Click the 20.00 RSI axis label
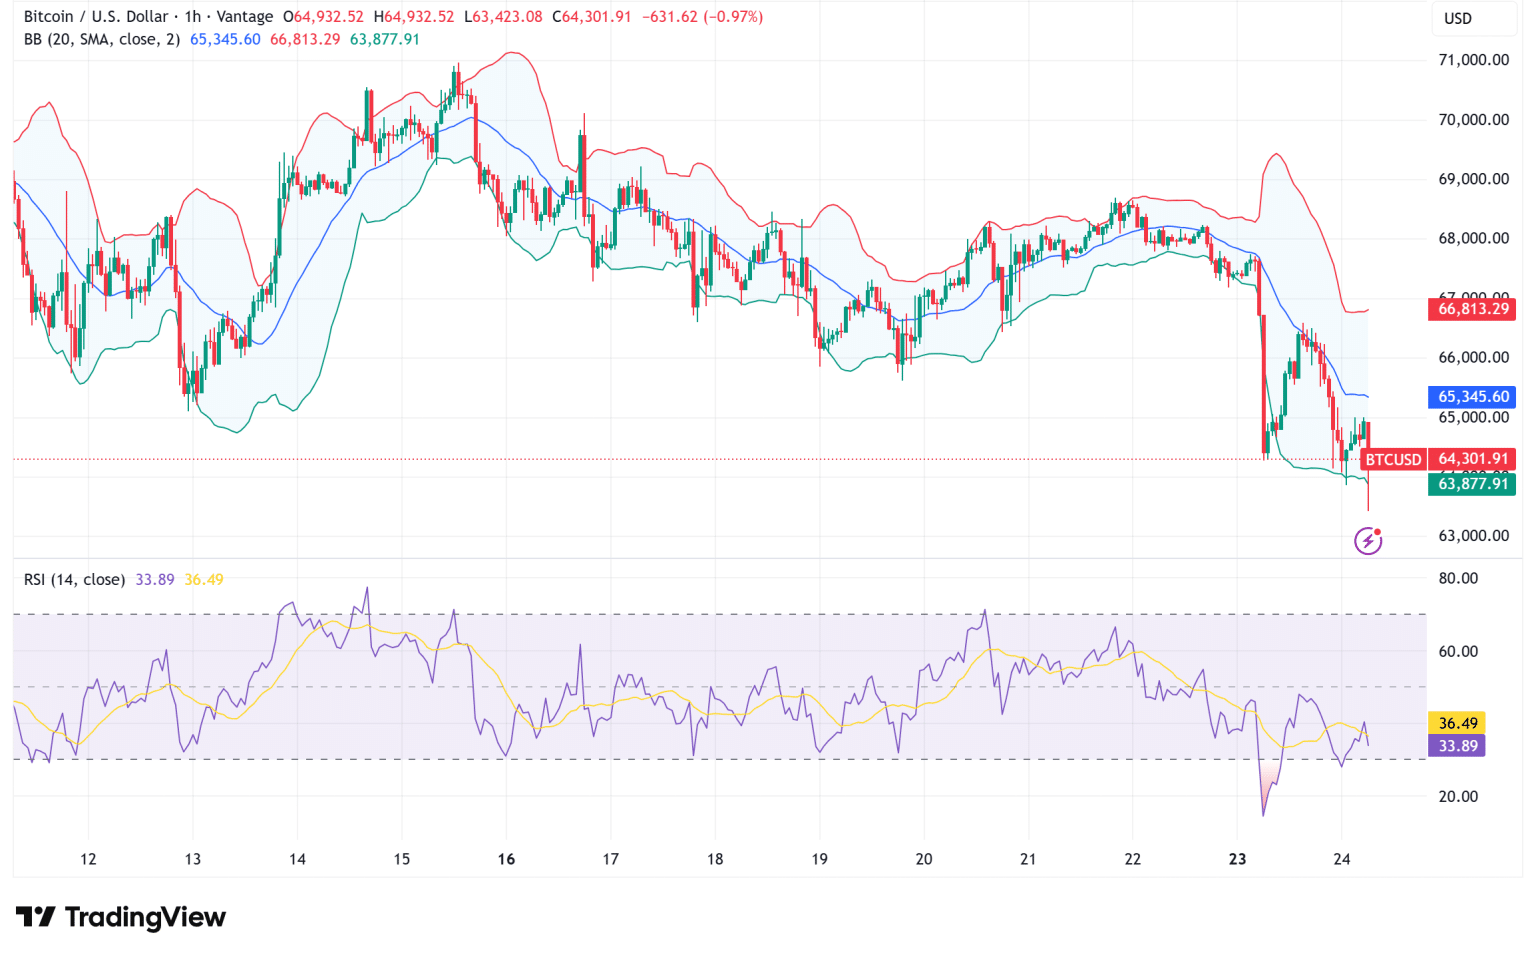Image resolution: width=1536 pixels, height=957 pixels. pyautogui.click(x=1458, y=796)
